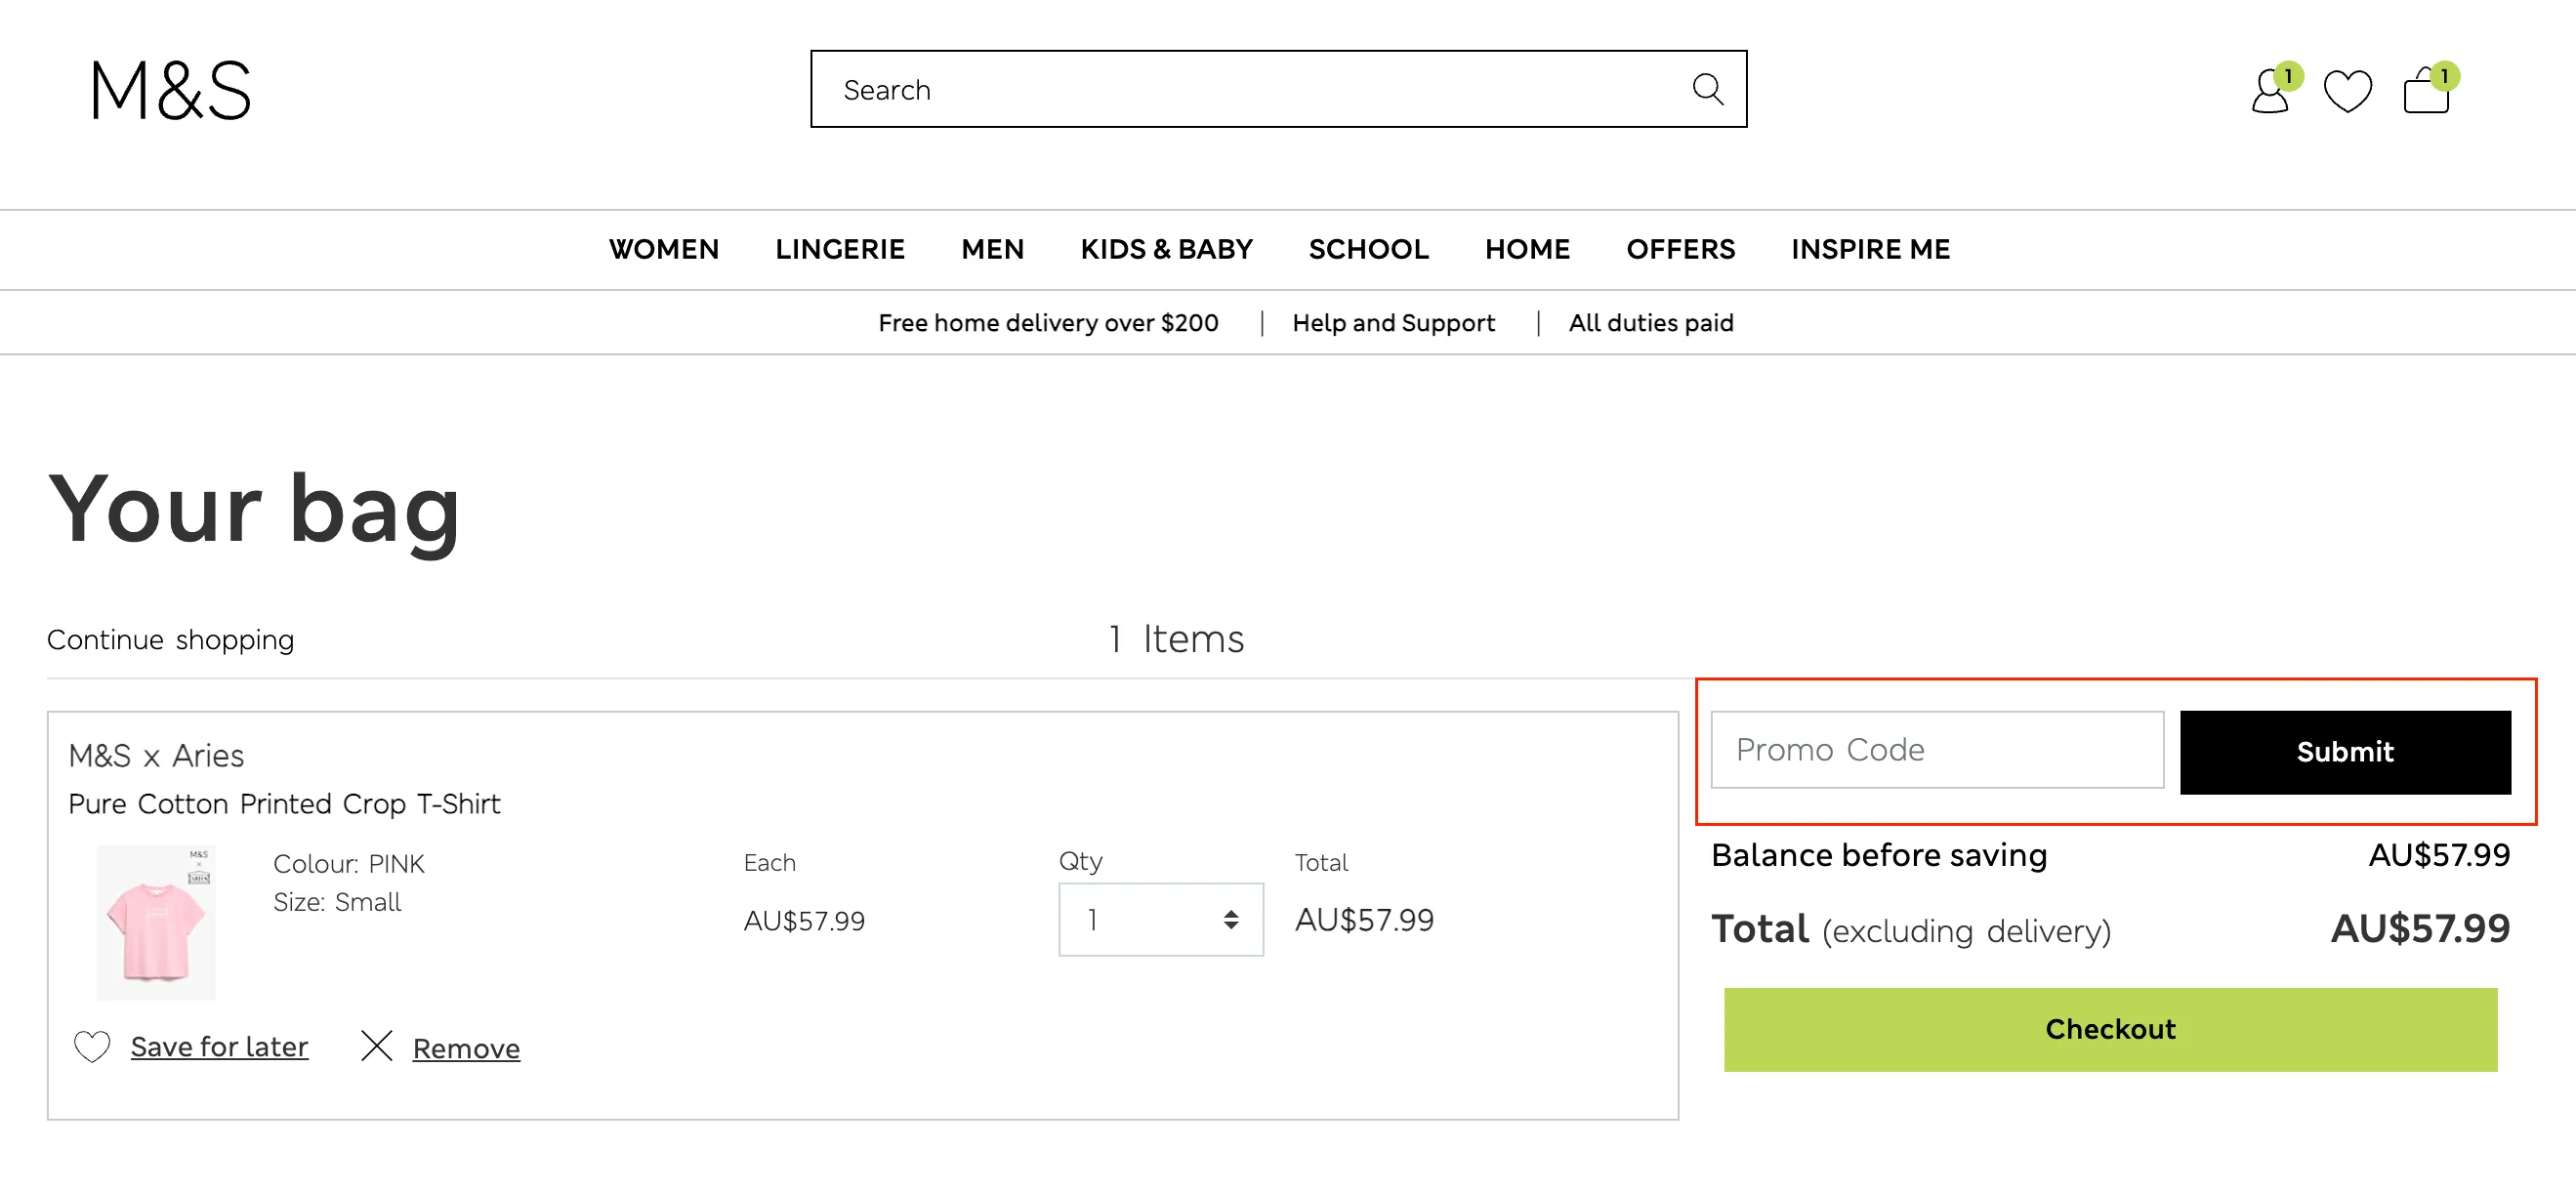Click the Remove link

(x=466, y=1048)
